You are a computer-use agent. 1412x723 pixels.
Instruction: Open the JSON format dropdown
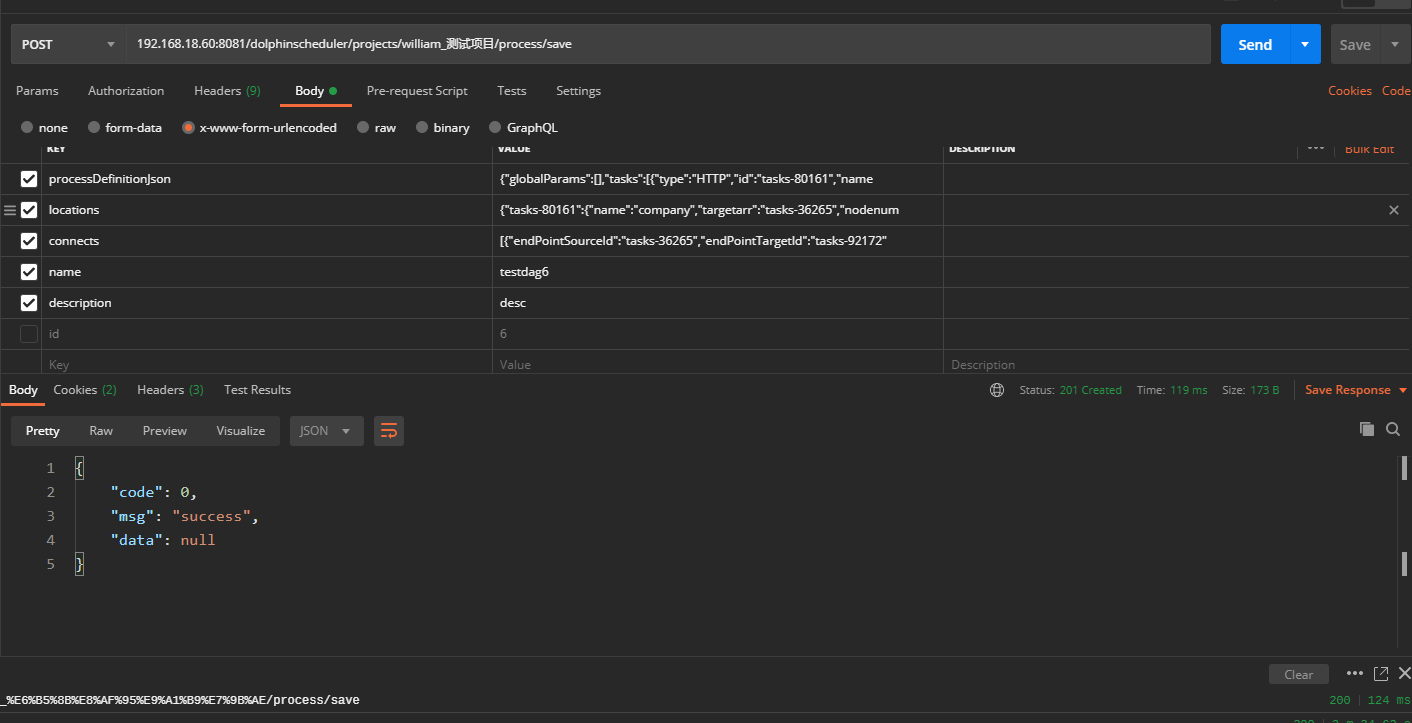tap(327, 431)
